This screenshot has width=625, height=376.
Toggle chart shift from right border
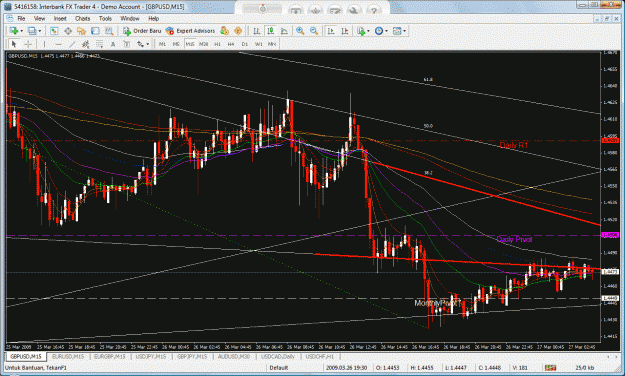coord(345,31)
